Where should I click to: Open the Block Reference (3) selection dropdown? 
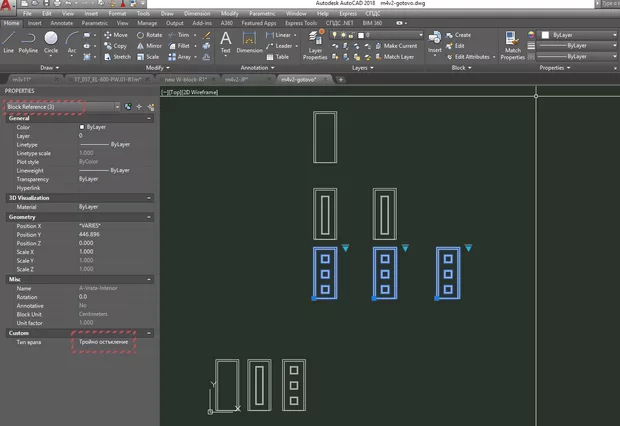tap(117, 106)
